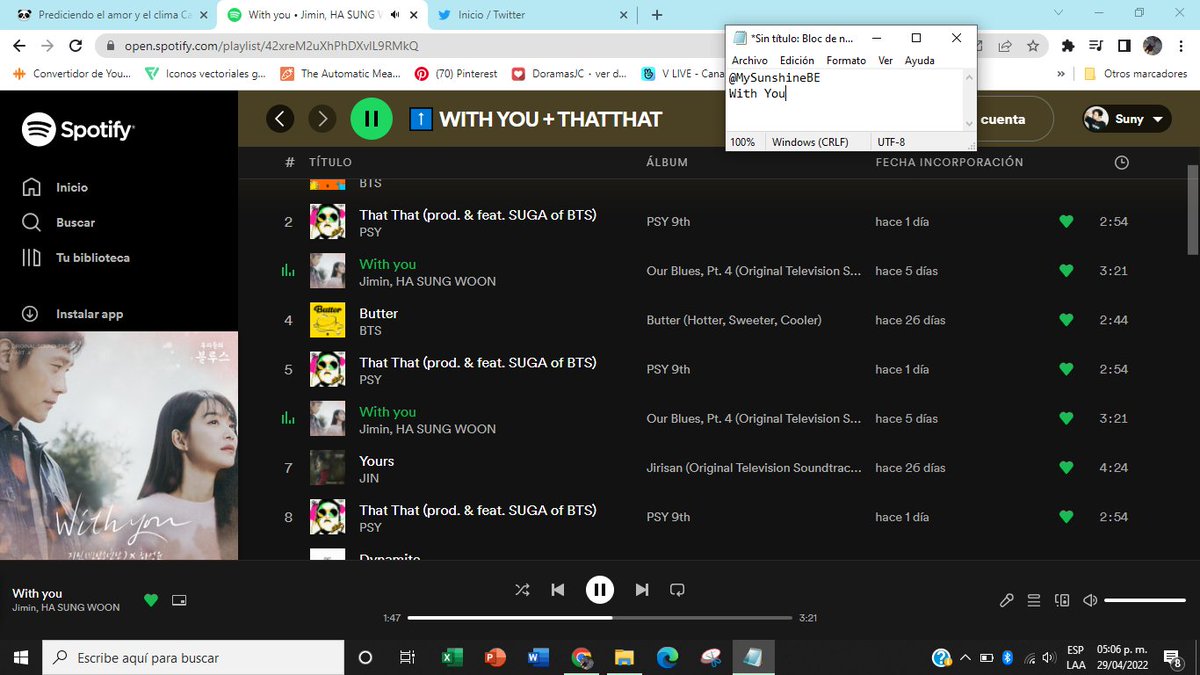
Task: Unlike That That row 5 heart
Action: (x=1066, y=369)
